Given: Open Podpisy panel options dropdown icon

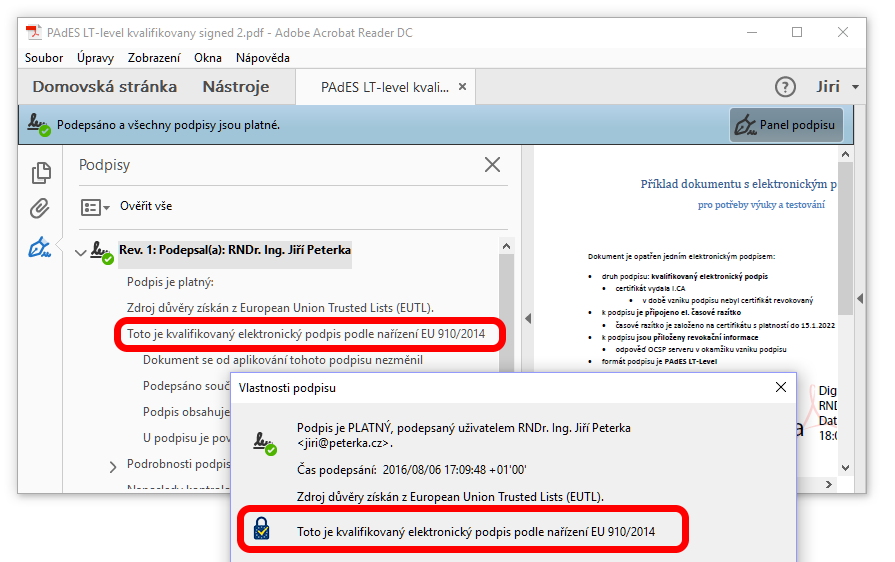Looking at the screenshot, I should 95,207.
